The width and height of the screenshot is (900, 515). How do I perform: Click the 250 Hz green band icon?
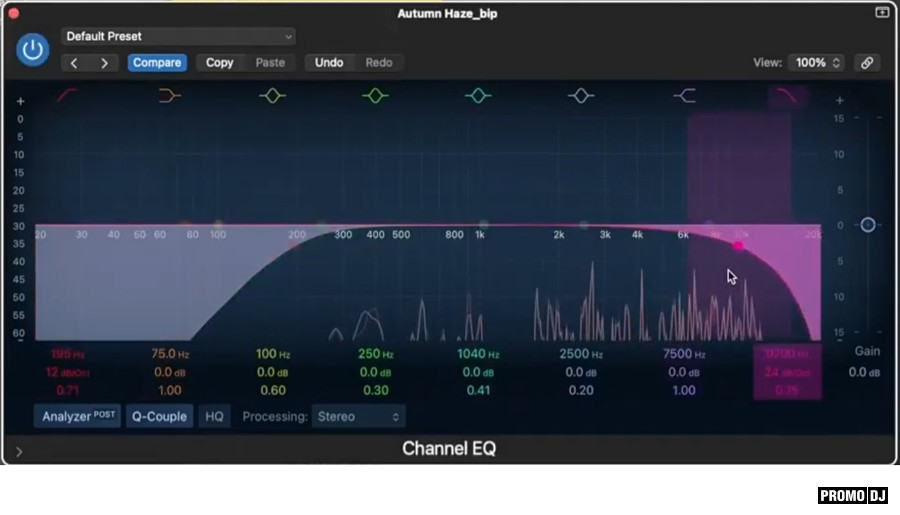click(375, 96)
